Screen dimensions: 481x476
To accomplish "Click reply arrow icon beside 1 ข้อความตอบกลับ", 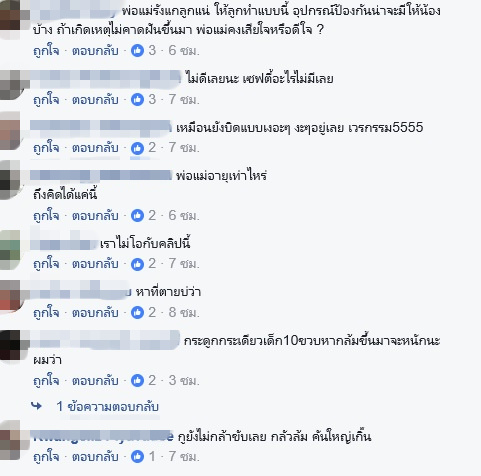I will tap(36, 406).
